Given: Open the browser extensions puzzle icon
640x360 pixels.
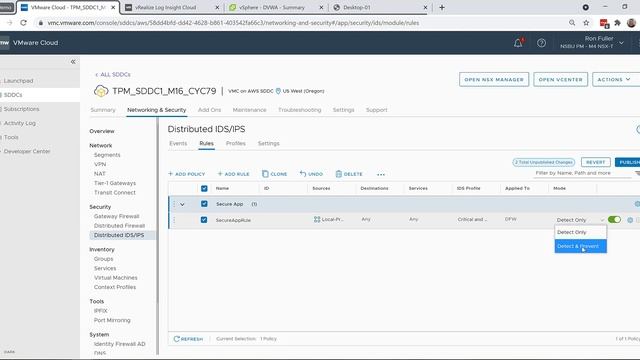Looking at the screenshot, I should (x=617, y=23).
